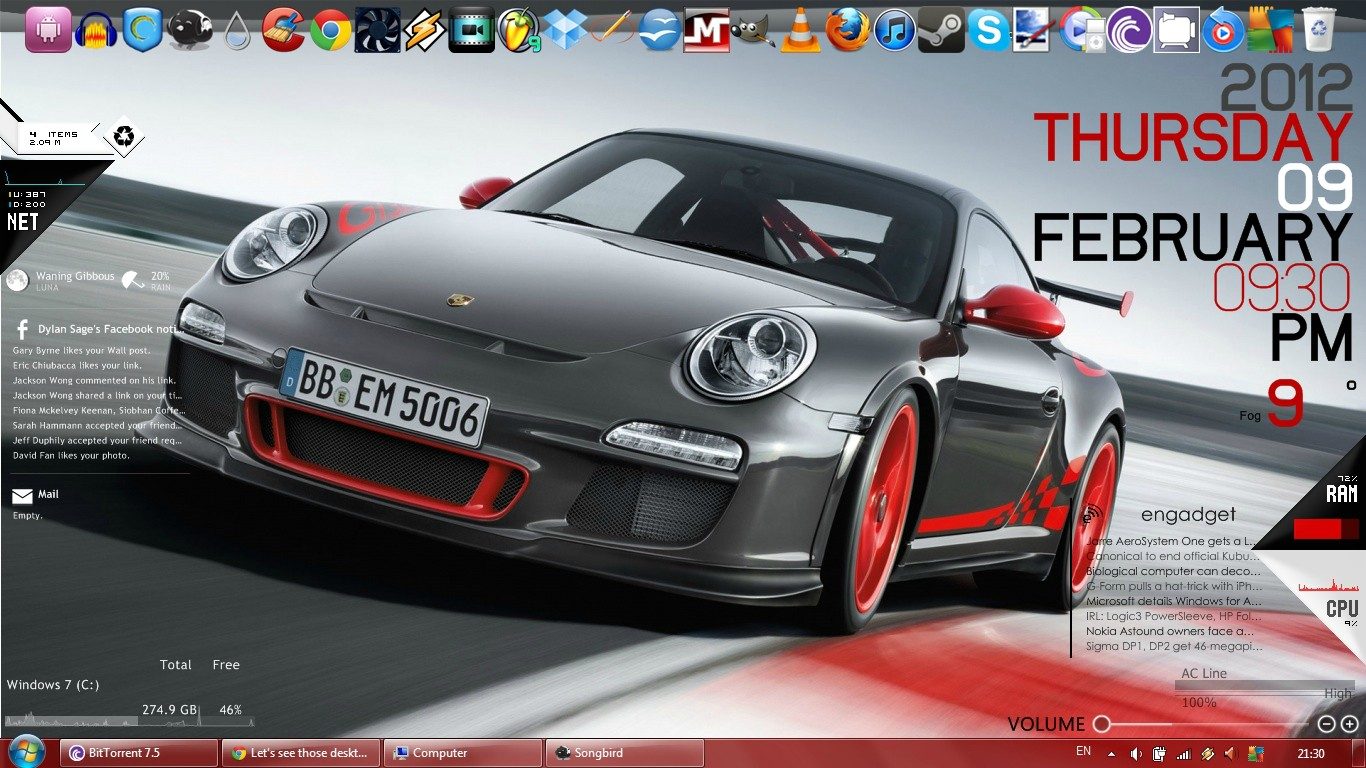
Task: Launch Firefox from the dock
Action: tap(847, 30)
